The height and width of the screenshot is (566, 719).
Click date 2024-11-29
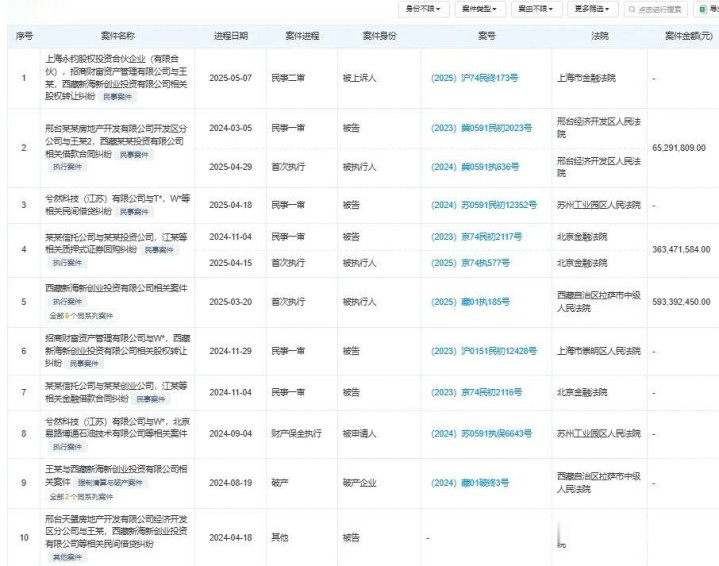pyautogui.click(x=231, y=351)
